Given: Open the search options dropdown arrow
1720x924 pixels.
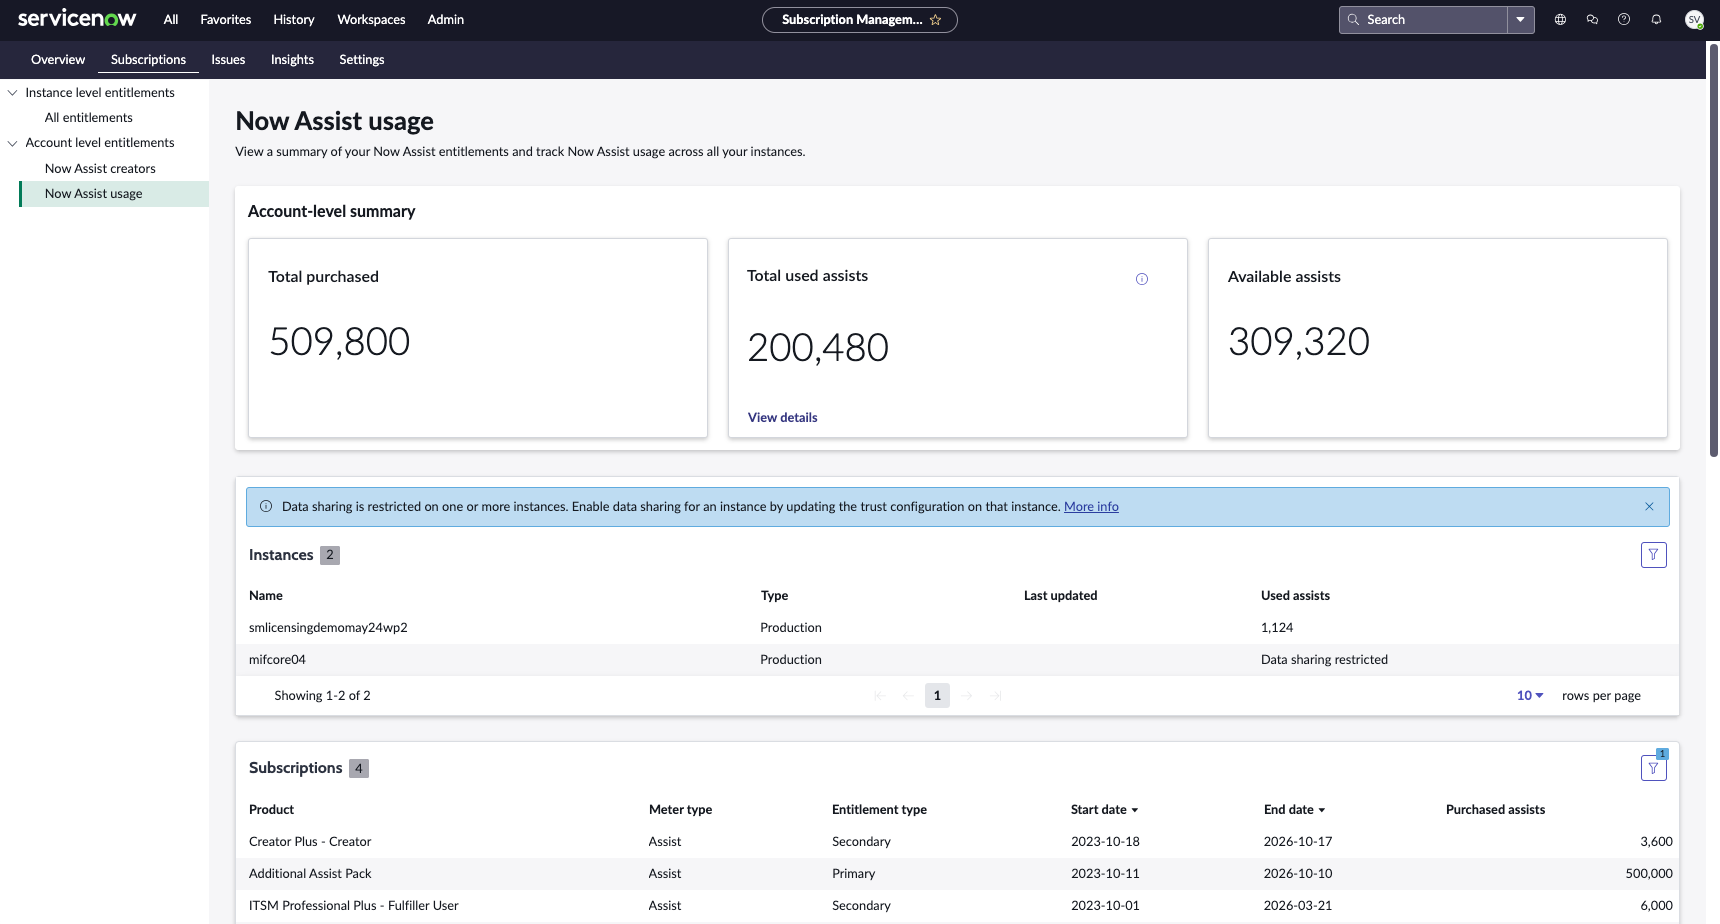Looking at the screenshot, I should click(x=1520, y=19).
